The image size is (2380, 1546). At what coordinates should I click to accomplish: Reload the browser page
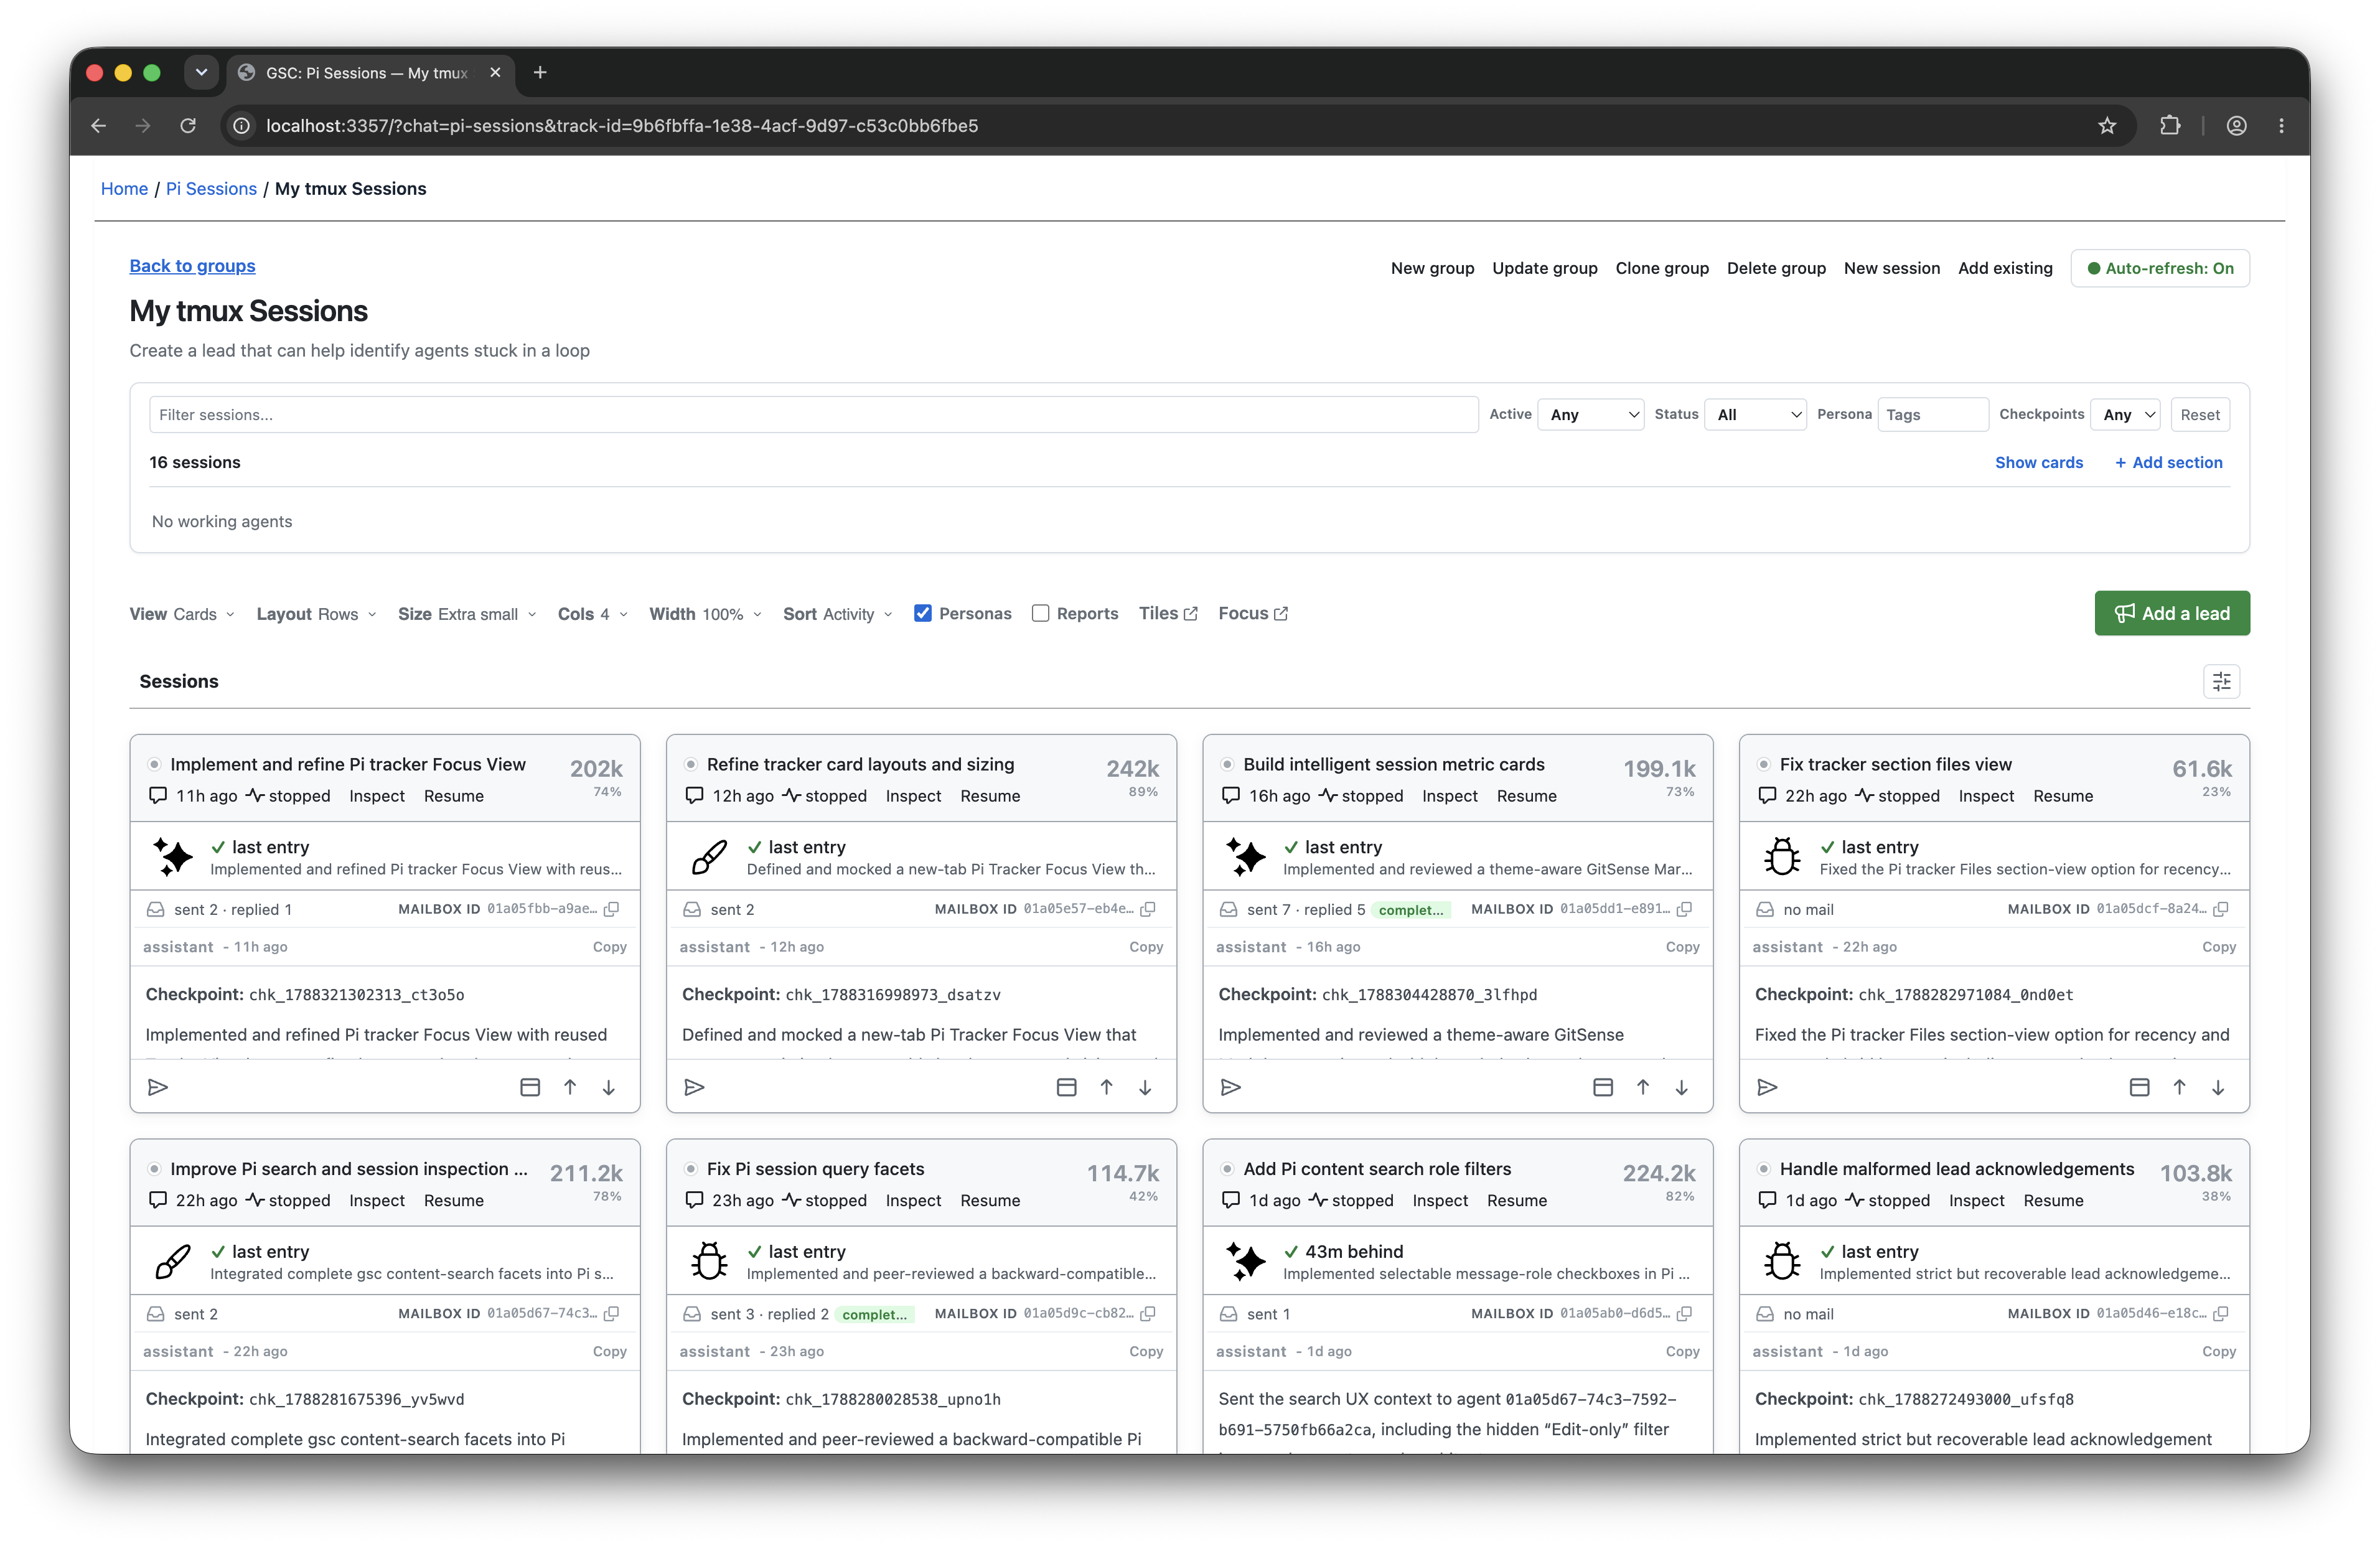(188, 126)
